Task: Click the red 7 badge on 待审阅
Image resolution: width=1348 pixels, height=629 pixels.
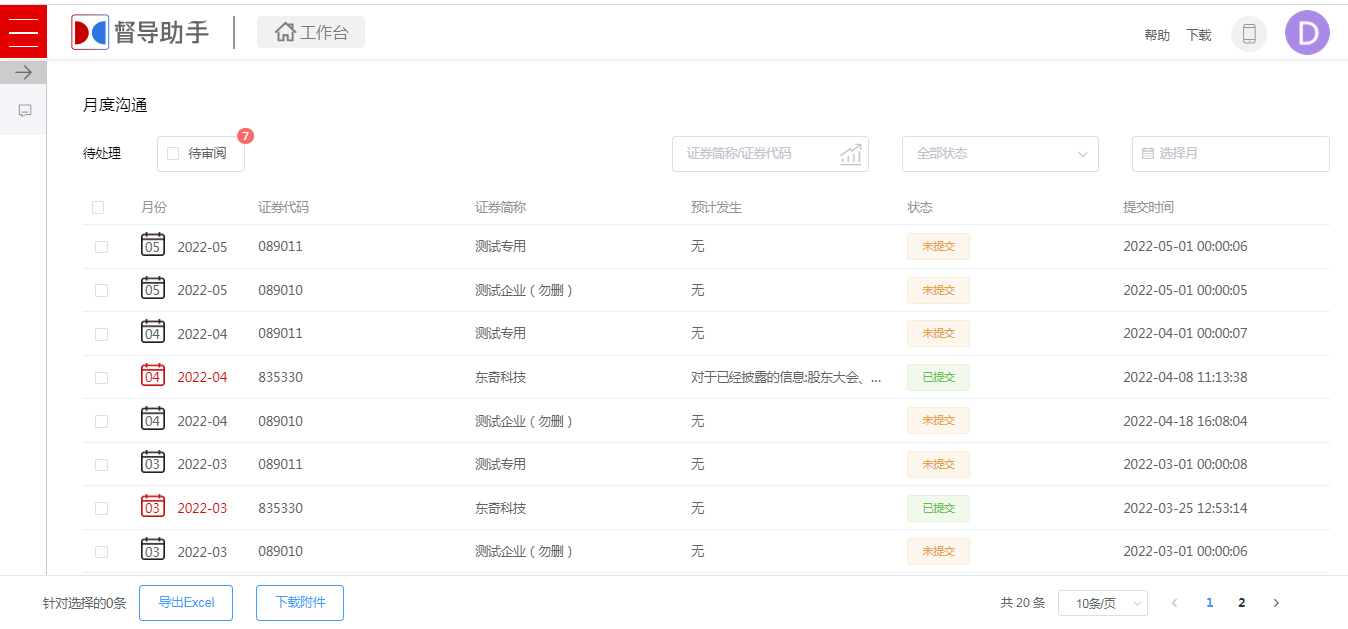Action: [246, 135]
